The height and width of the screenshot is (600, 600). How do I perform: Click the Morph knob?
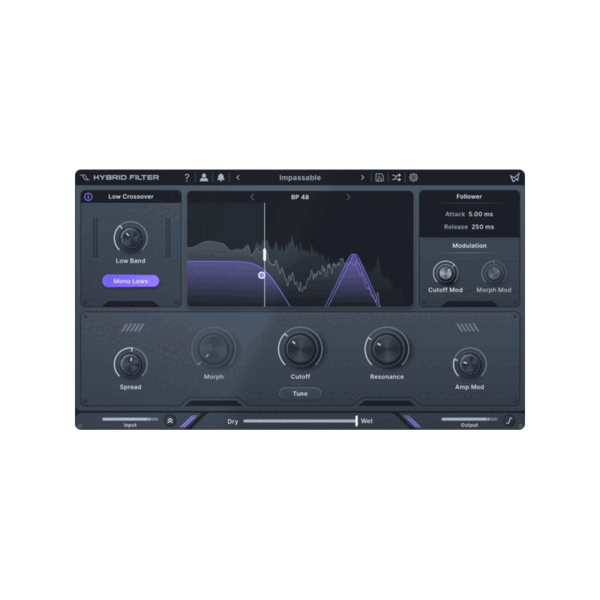pyautogui.click(x=214, y=349)
